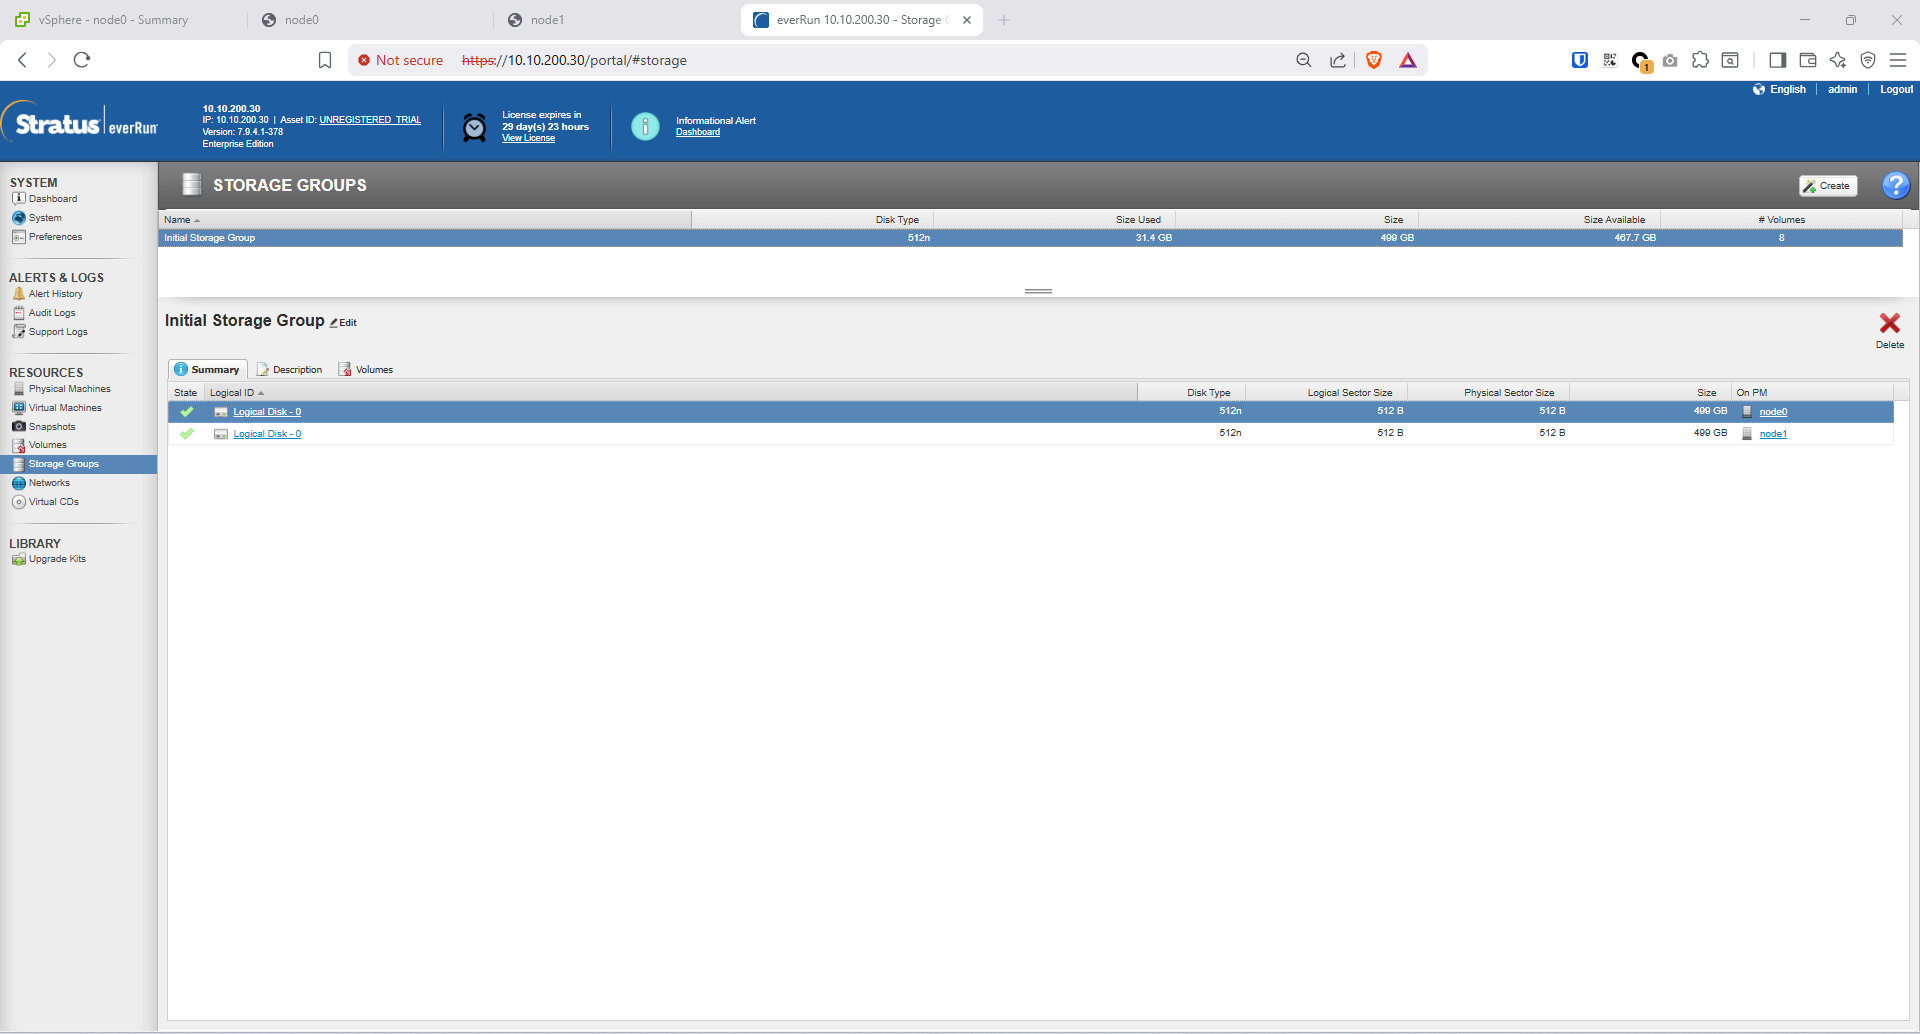Select the Initial Storage Group row
Image resolution: width=1920 pixels, height=1034 pixels.
pyautogui.click(x=210, y=238)
